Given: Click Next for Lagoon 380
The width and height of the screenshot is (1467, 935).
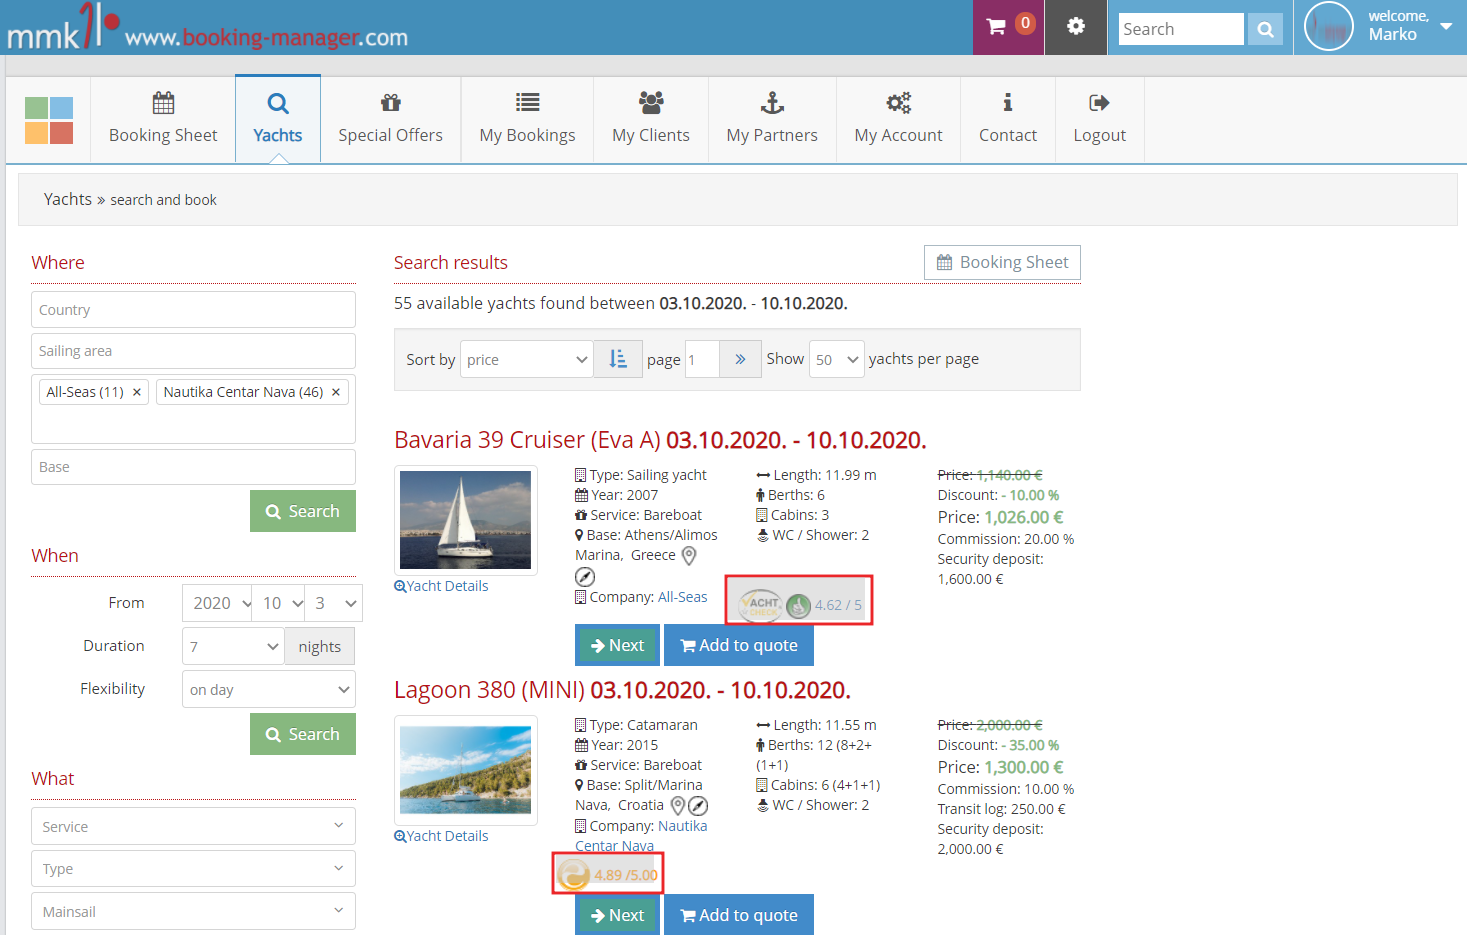Looking at the screenshot, I should [x=617, y=915].
